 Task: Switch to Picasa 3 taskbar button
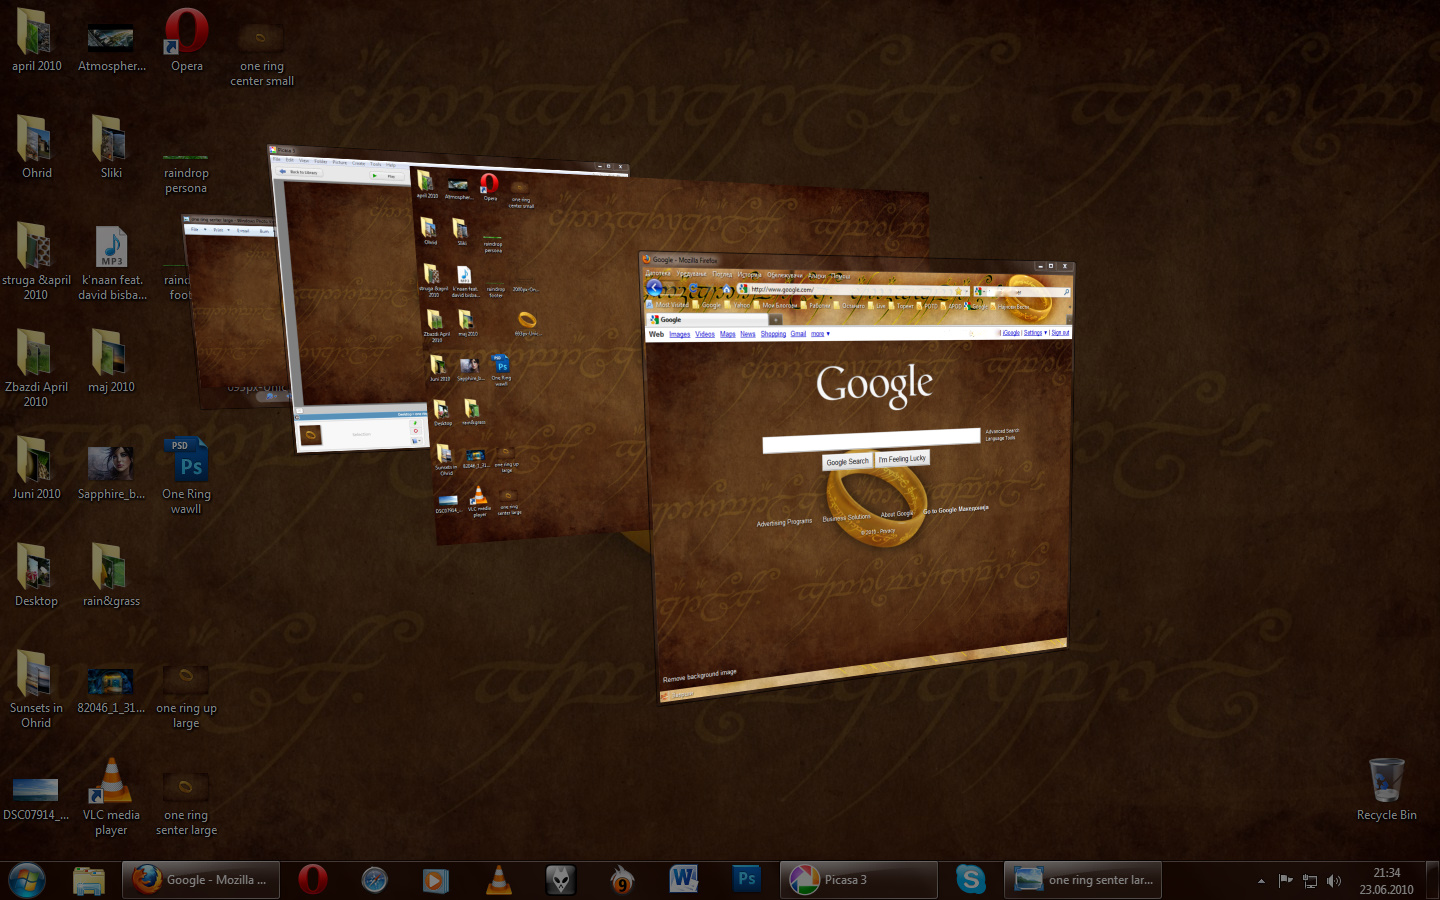tap(858, 880)
